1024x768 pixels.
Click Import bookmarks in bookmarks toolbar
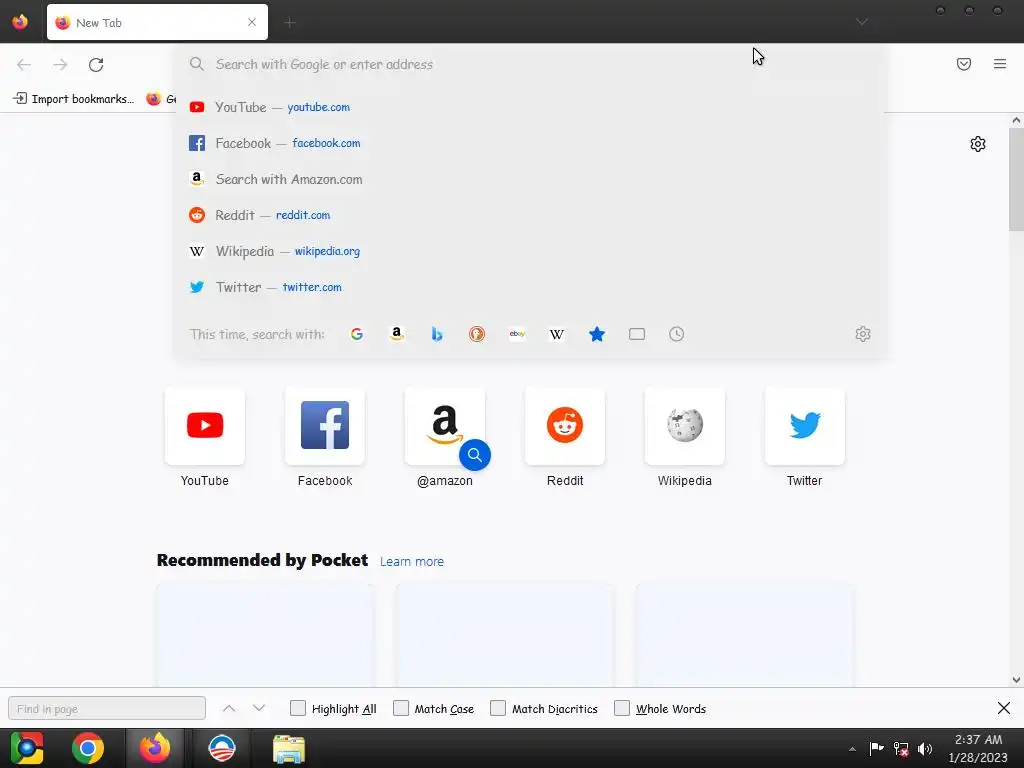pos(73,99)
